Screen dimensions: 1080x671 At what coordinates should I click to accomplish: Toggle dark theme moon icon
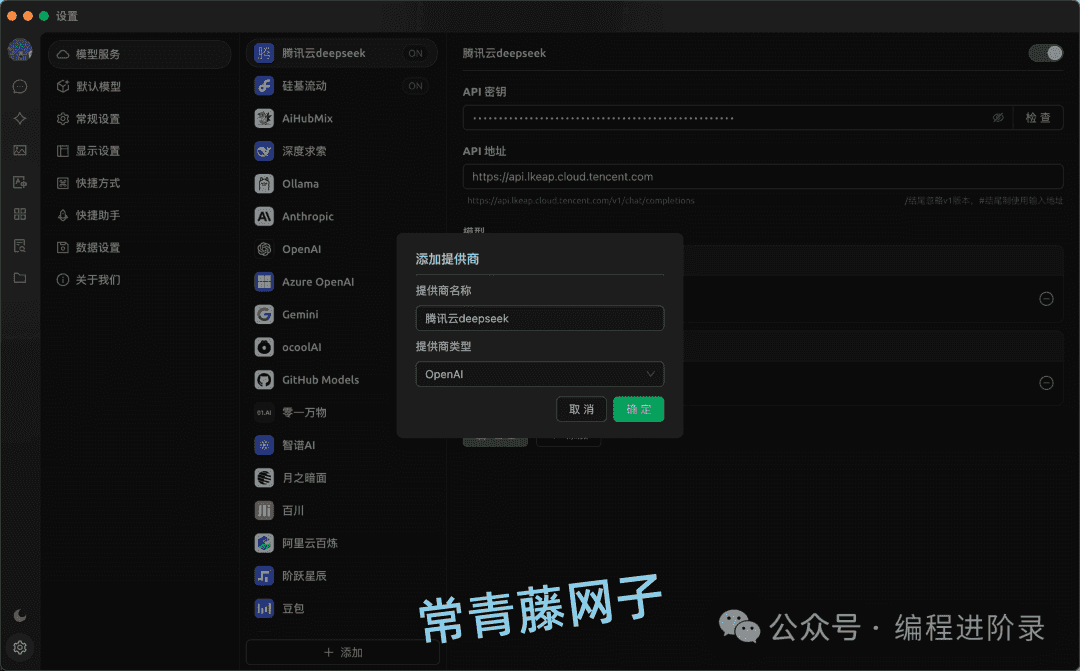[x=20, y=615]
